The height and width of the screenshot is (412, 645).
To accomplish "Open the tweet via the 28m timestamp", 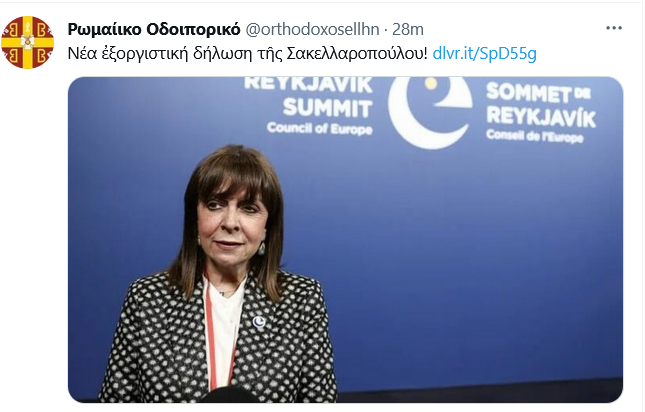I will (408, 29).
